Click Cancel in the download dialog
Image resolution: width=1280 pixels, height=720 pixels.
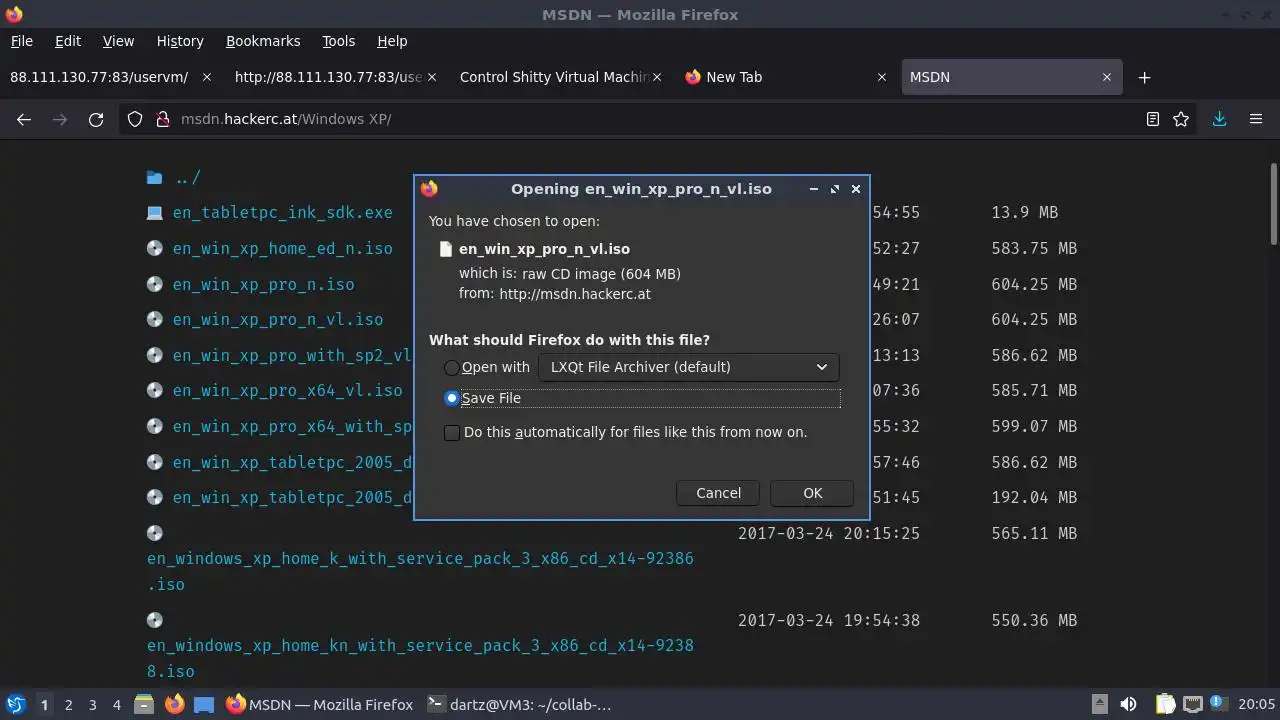click(718, 493)
